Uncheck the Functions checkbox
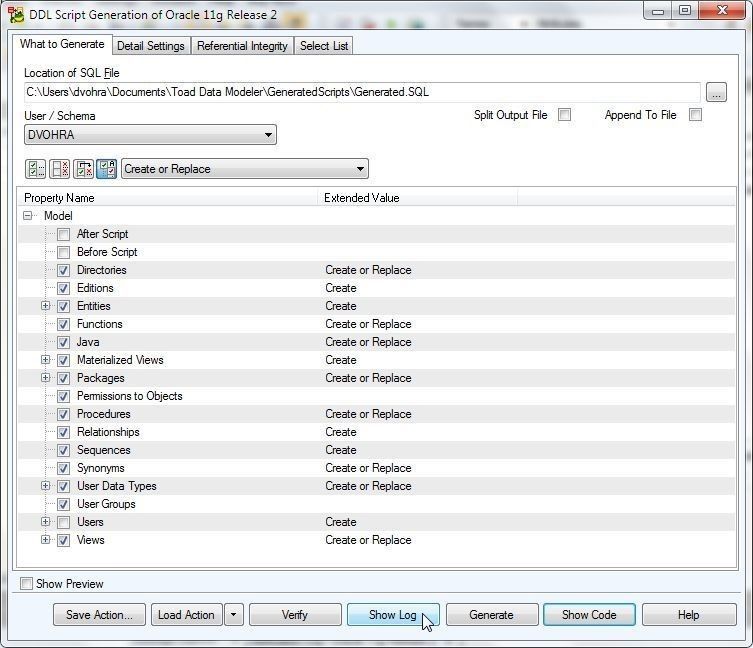This screenshot has width=753, height=648. click(63, 324)
